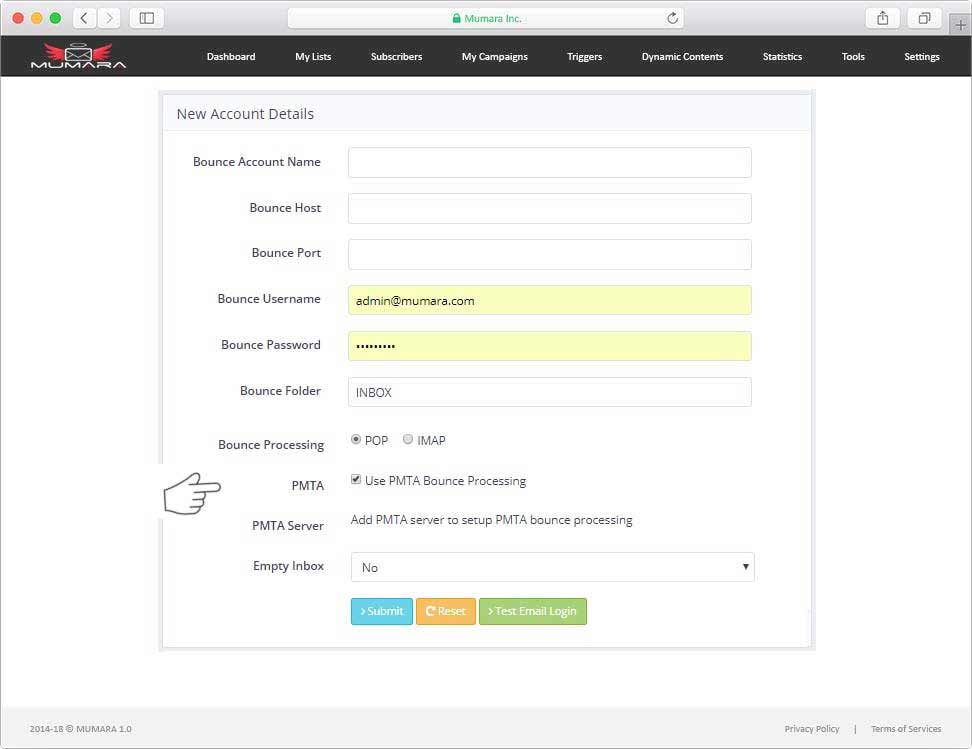Screen dimensions: 972x749
Task: Open the Statistics section
Action: click(x=781, y=57)
